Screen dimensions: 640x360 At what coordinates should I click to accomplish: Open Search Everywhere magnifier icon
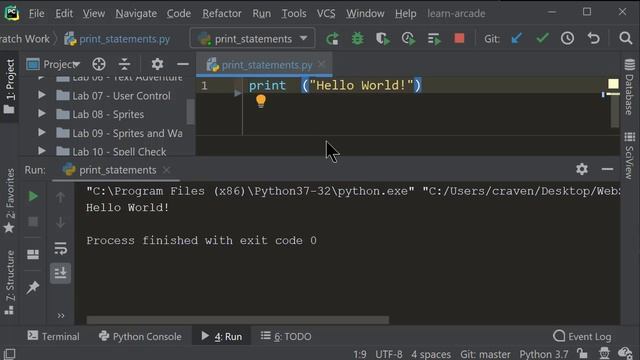click(x=625, y=38)
